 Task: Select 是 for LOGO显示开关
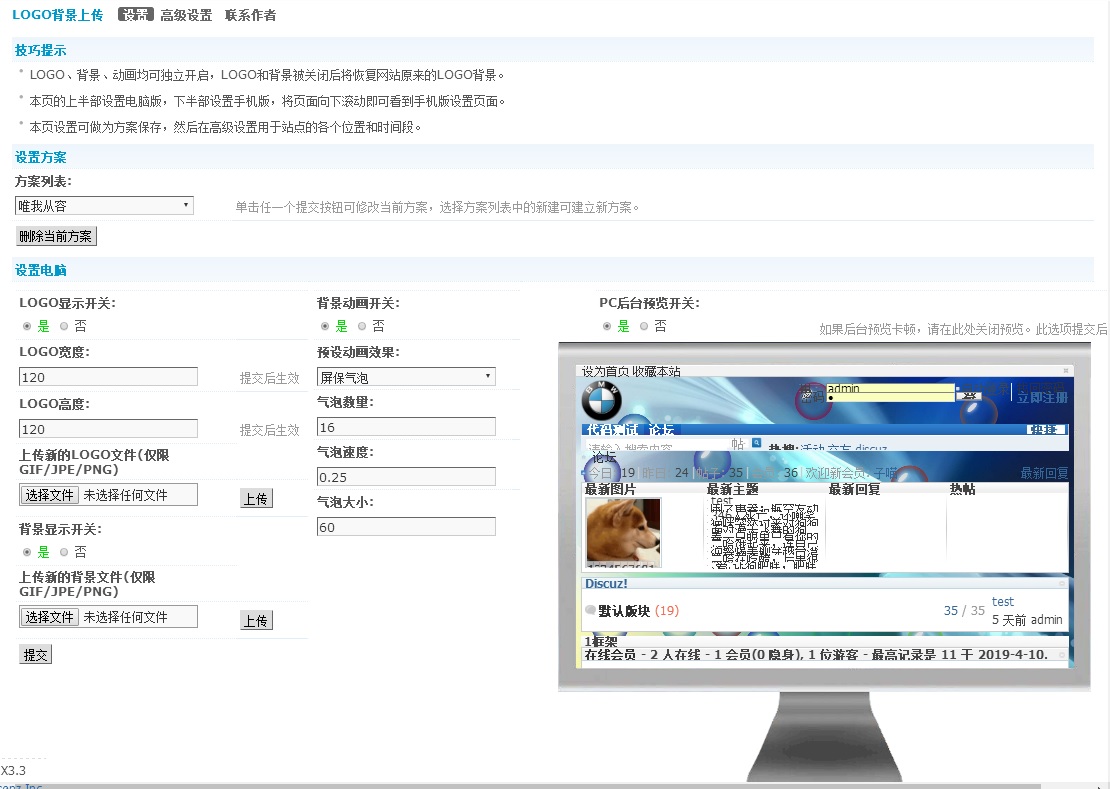point(27,326)
